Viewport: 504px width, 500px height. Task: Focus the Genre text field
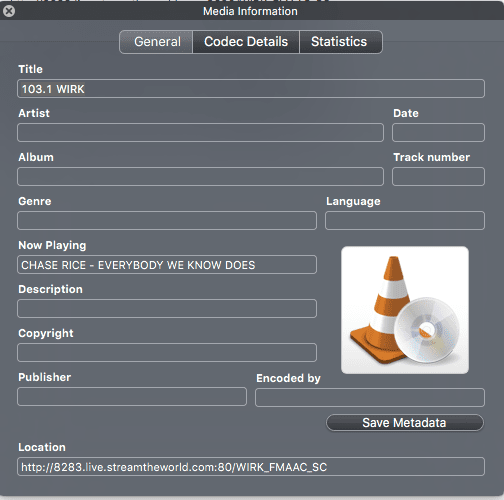[x=167, y=221]
